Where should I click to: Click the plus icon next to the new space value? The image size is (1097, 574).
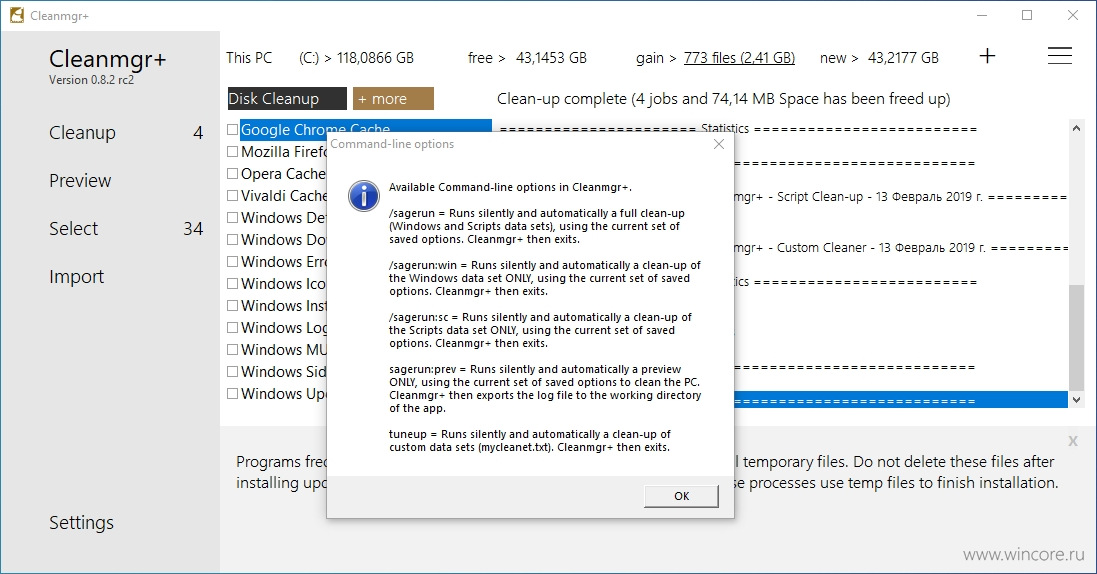(987, 56)
